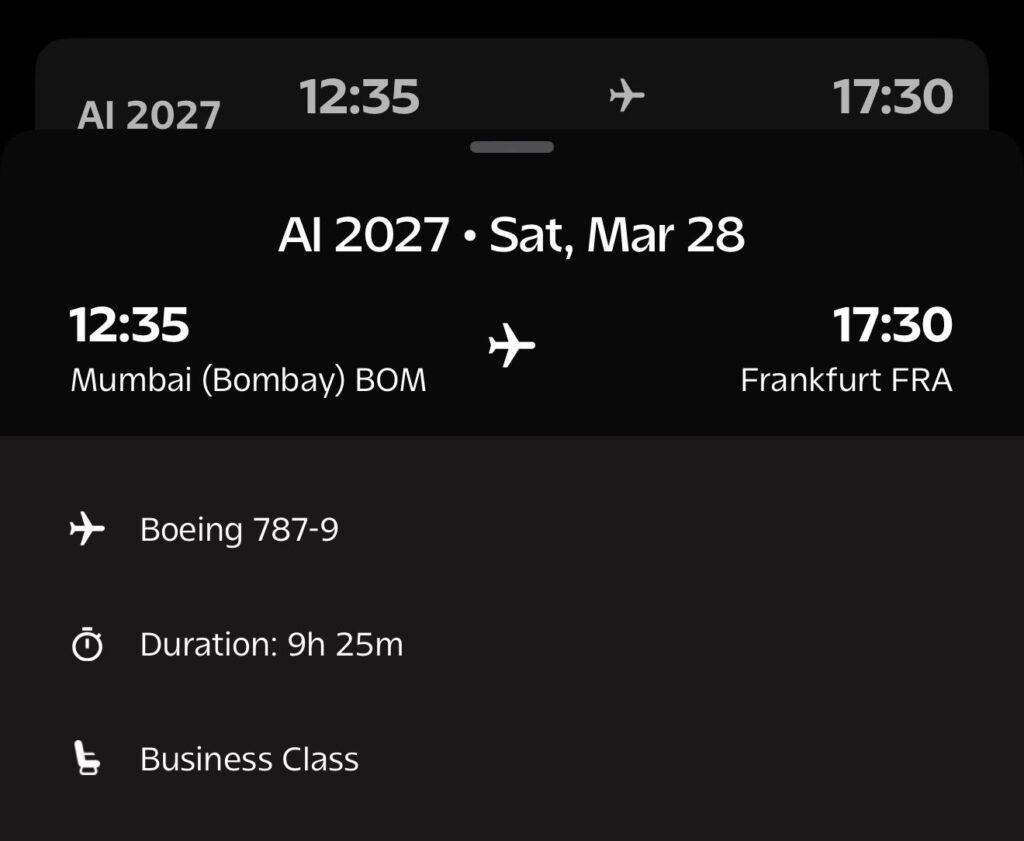Tap Frankfurt FRA arrival airport

pos(848,380)
